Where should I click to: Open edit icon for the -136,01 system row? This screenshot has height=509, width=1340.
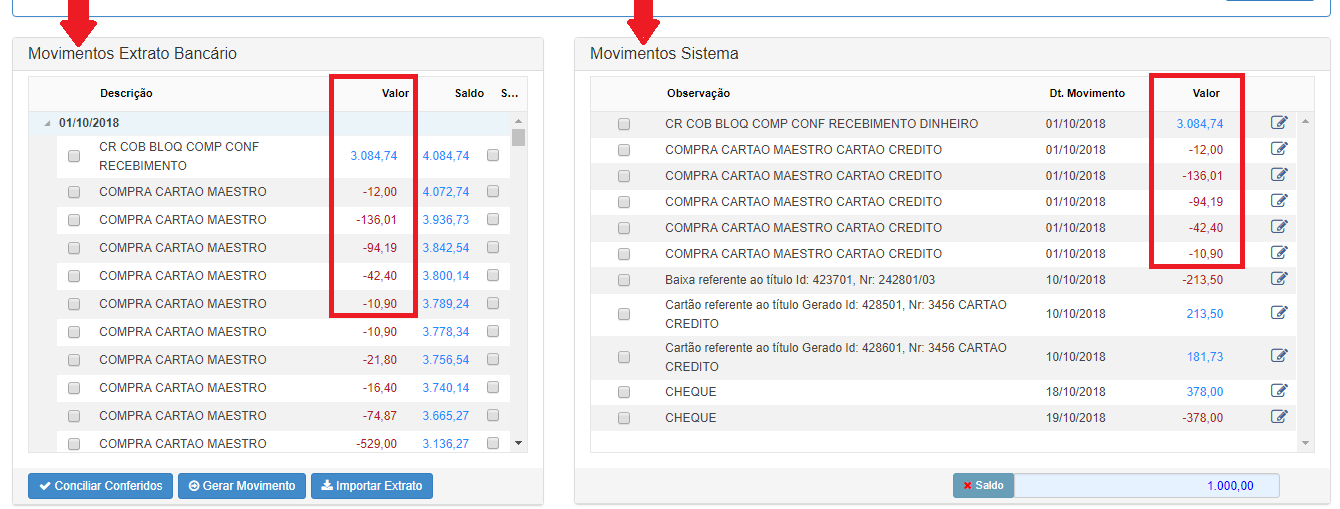[1279, 175]
